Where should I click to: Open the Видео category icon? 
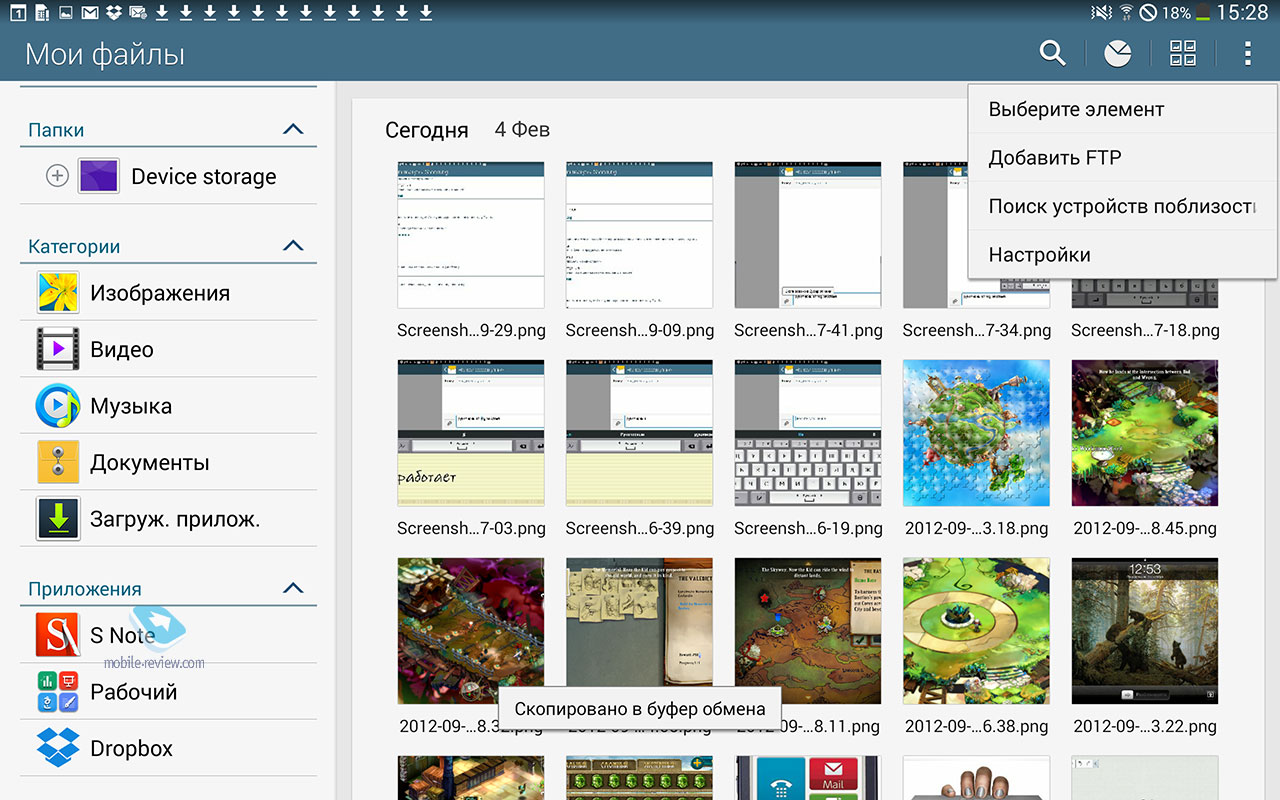click(58, 349)
